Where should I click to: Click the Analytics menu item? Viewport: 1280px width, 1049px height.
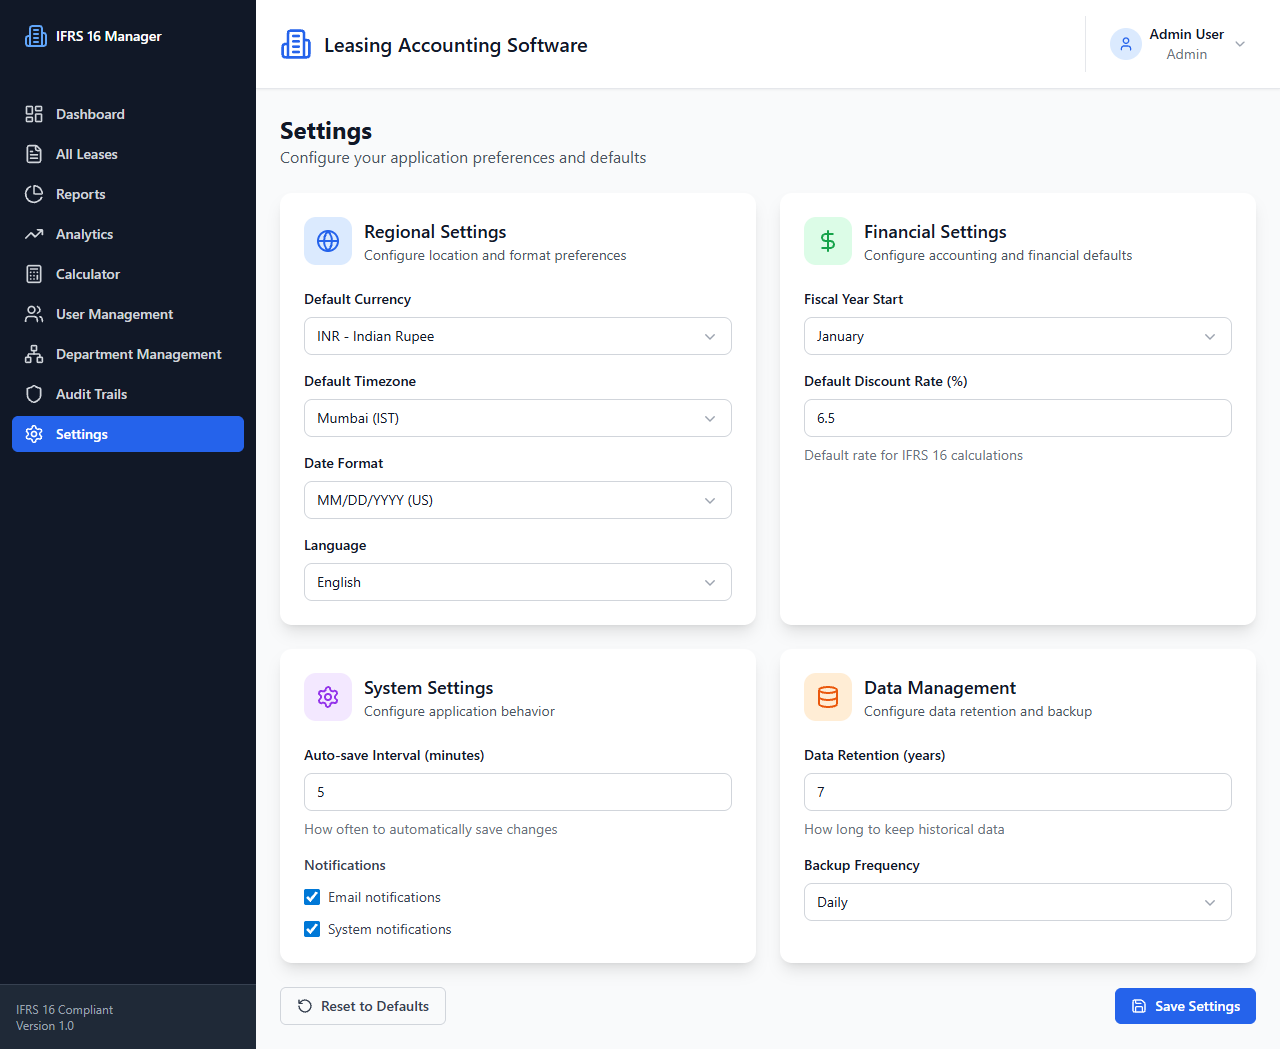point(128,234)
